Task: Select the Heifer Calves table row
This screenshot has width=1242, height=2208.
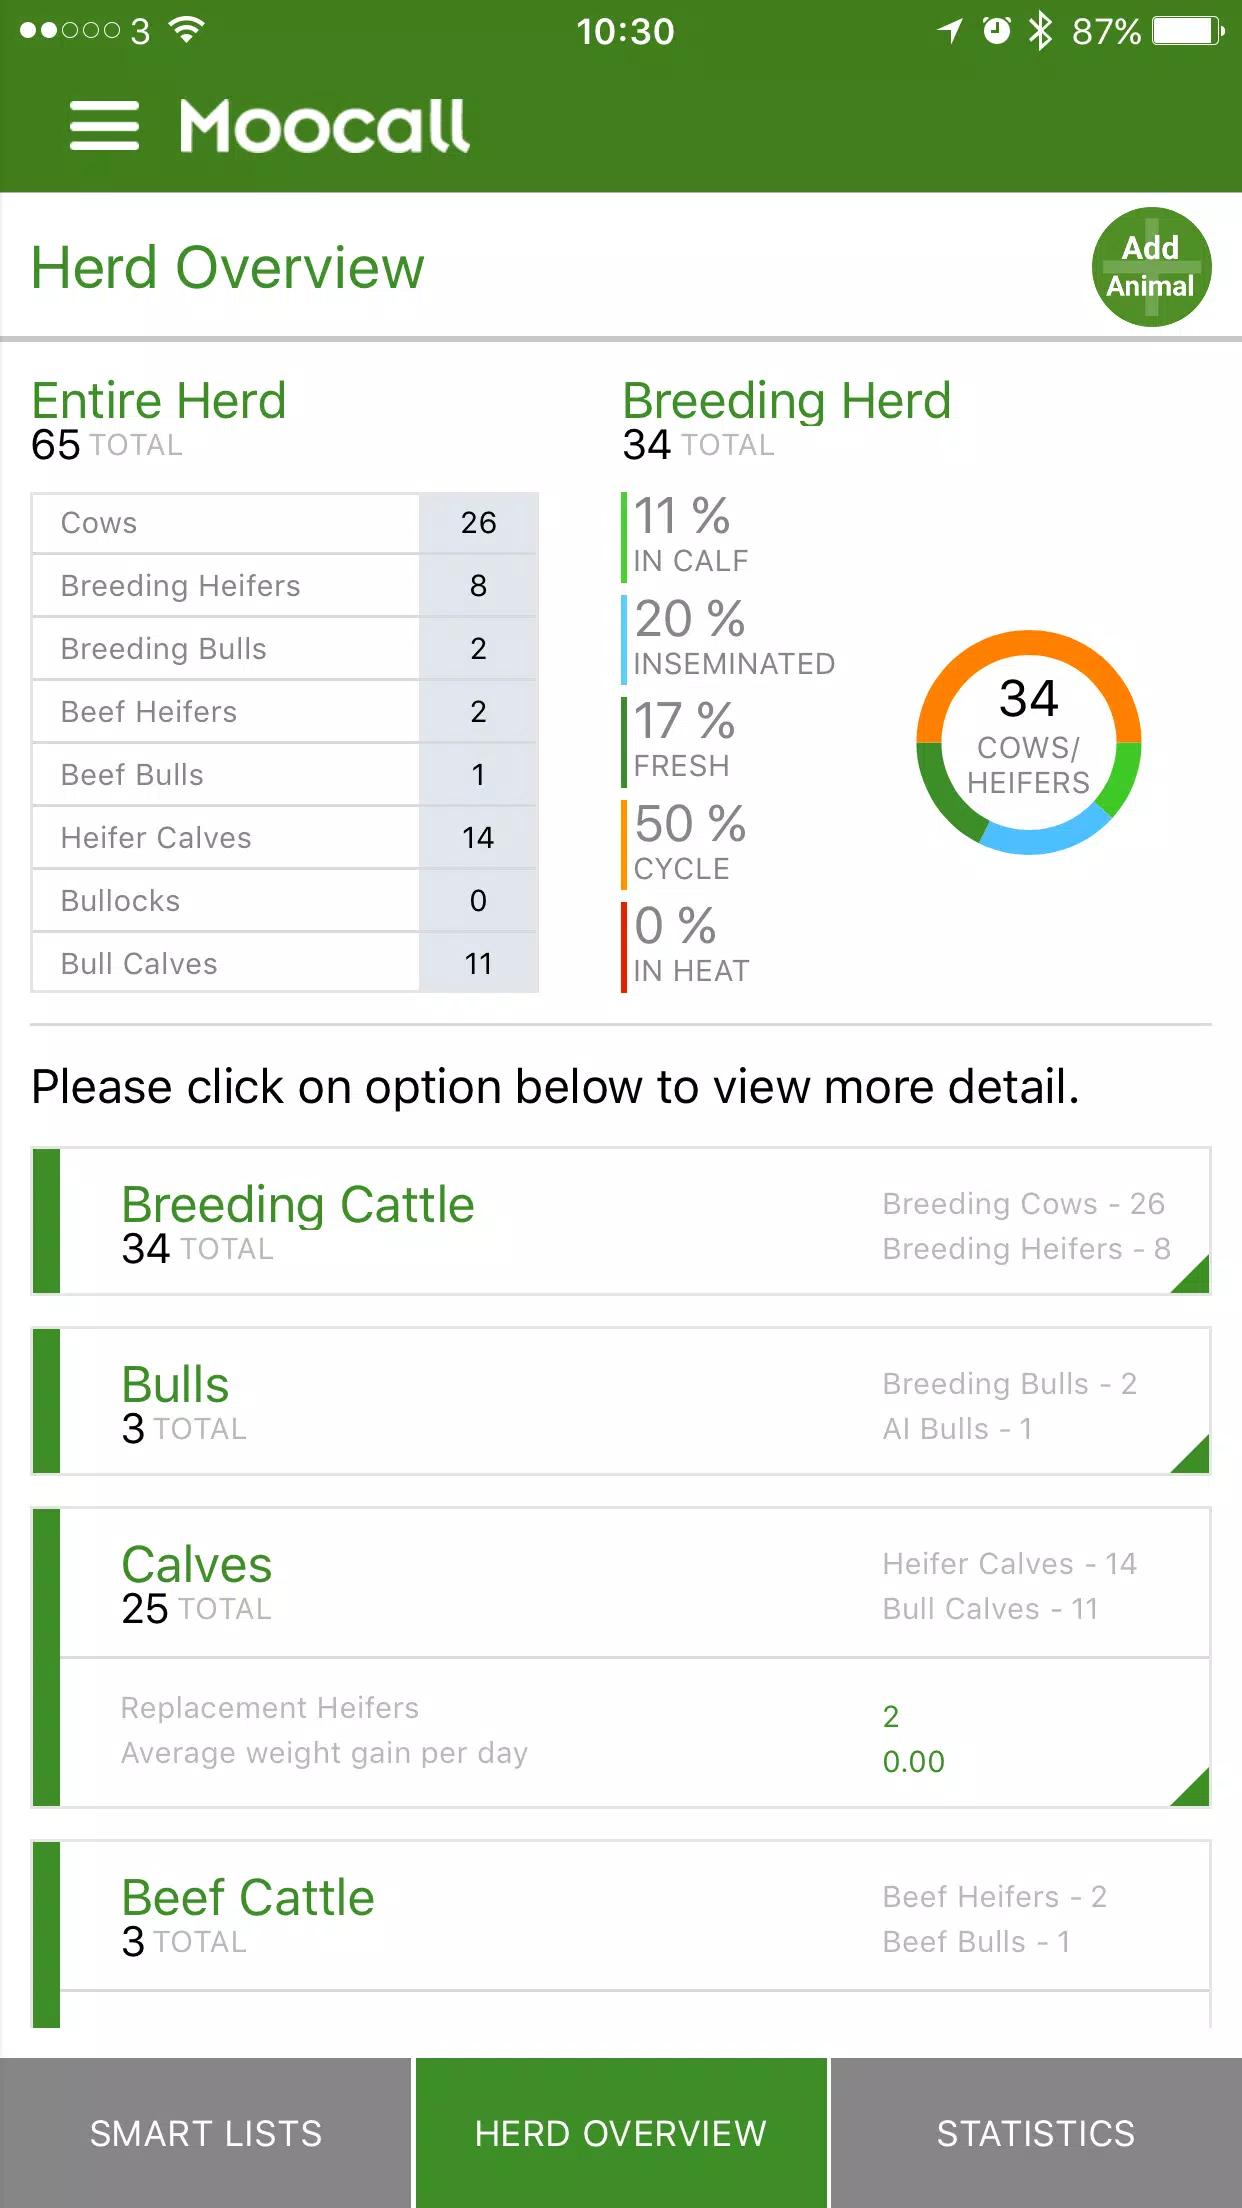Action: [285, 838]
